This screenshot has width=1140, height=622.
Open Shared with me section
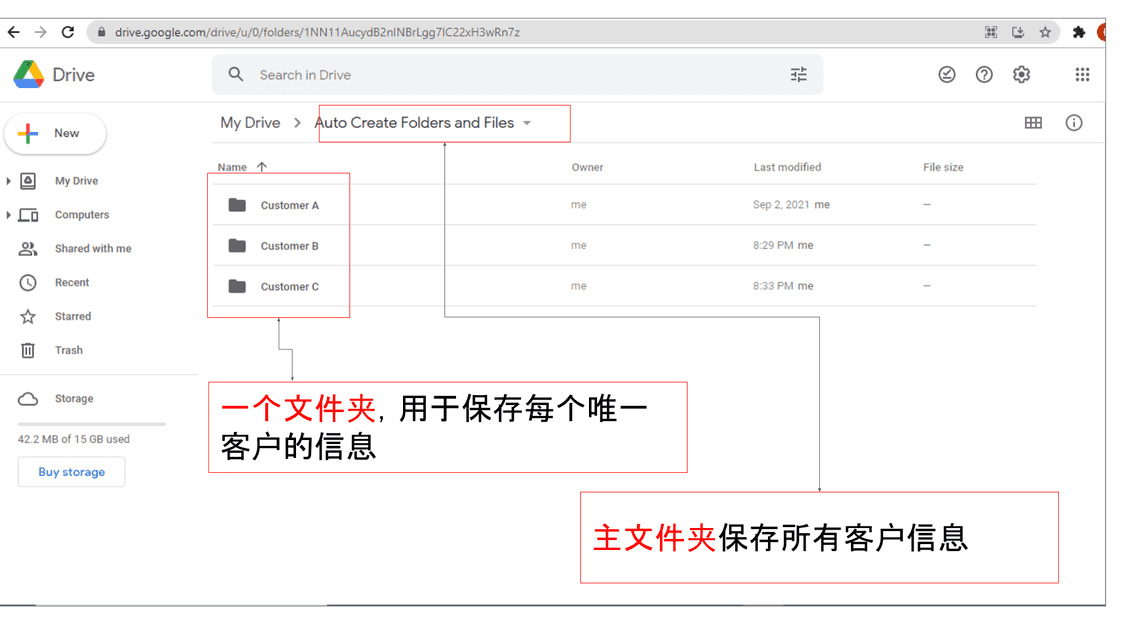(92, 249)
